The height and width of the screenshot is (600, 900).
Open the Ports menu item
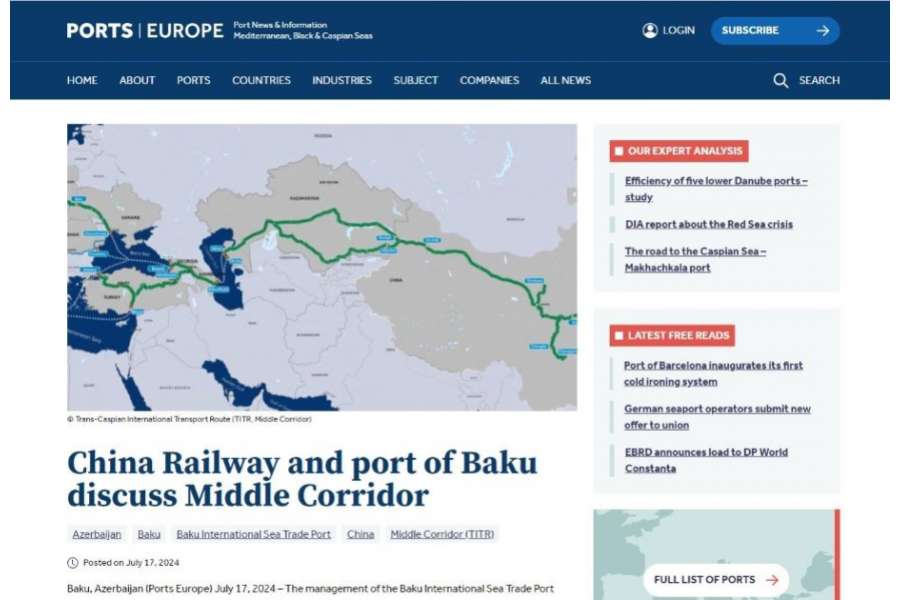(x=193, y=80)
